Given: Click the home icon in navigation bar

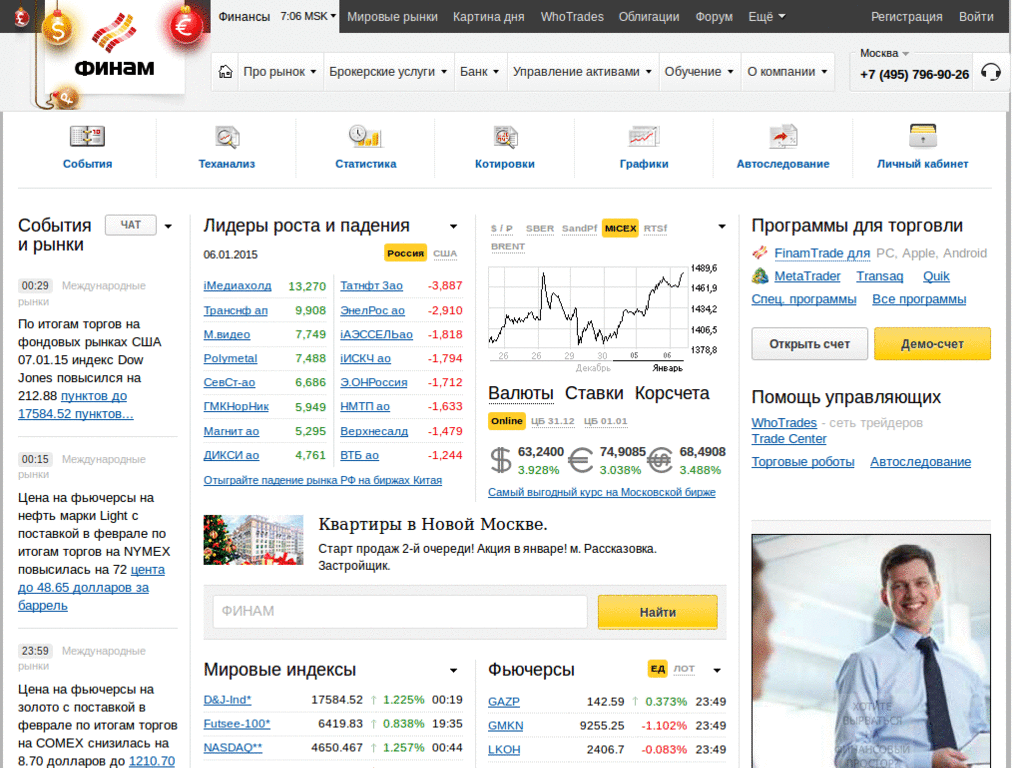Looking at the screenshot, I should tap(225, 72).
